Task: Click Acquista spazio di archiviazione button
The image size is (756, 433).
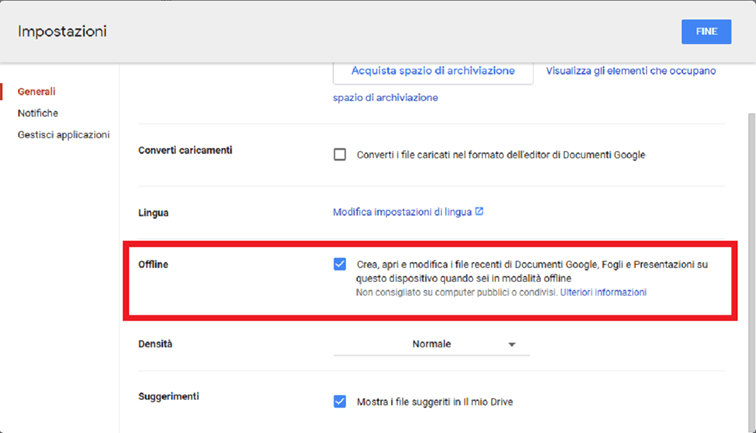Action: (433, 71)
